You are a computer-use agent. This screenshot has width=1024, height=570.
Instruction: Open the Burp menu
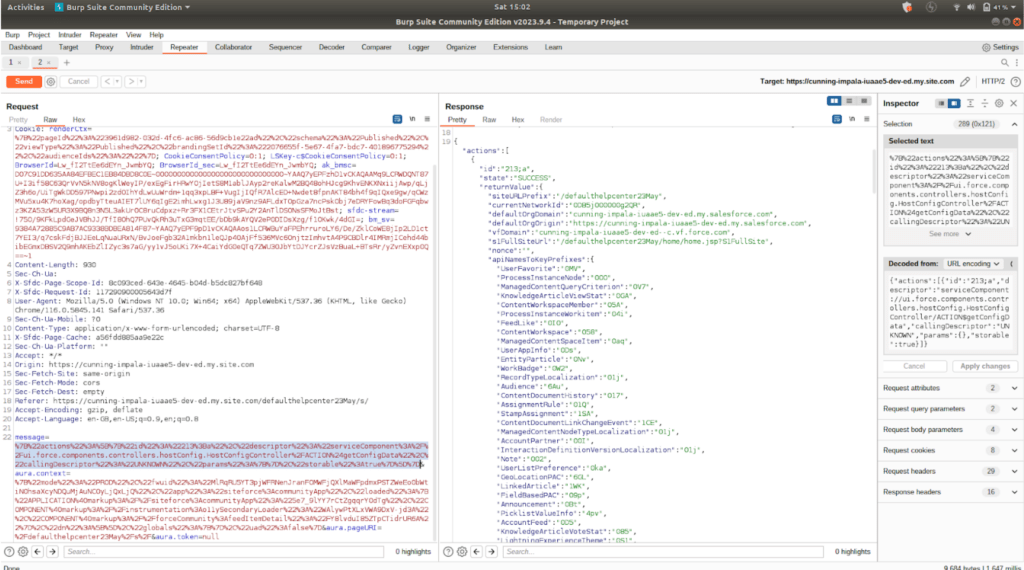pos(12,35)
